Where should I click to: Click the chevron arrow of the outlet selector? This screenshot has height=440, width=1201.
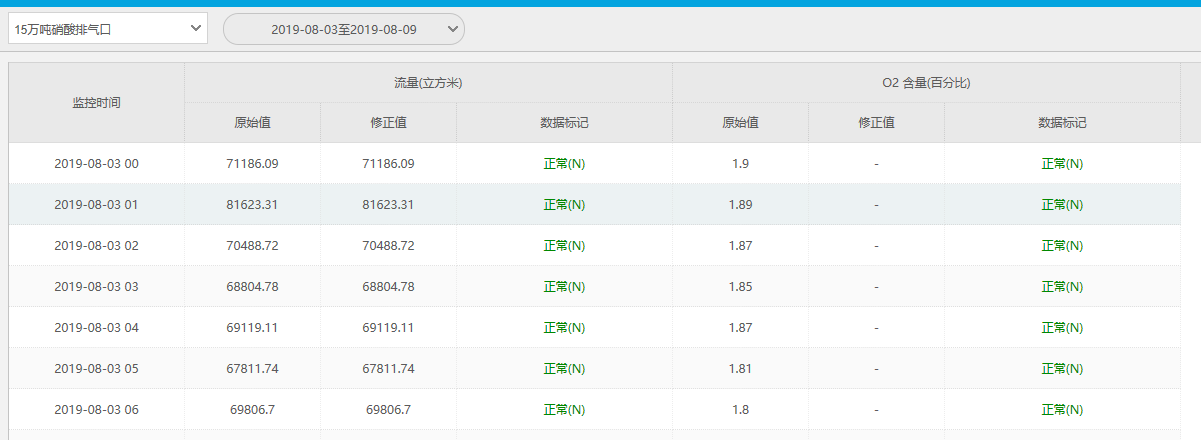click(x=195, y=29)
